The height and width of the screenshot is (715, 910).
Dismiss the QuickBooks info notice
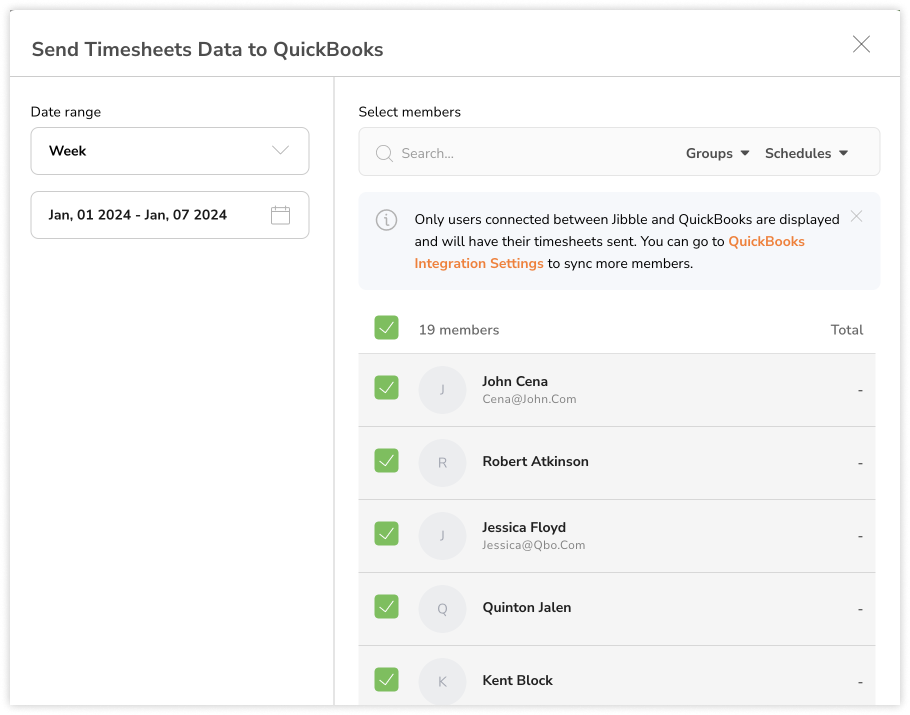(x=856, y=216)
